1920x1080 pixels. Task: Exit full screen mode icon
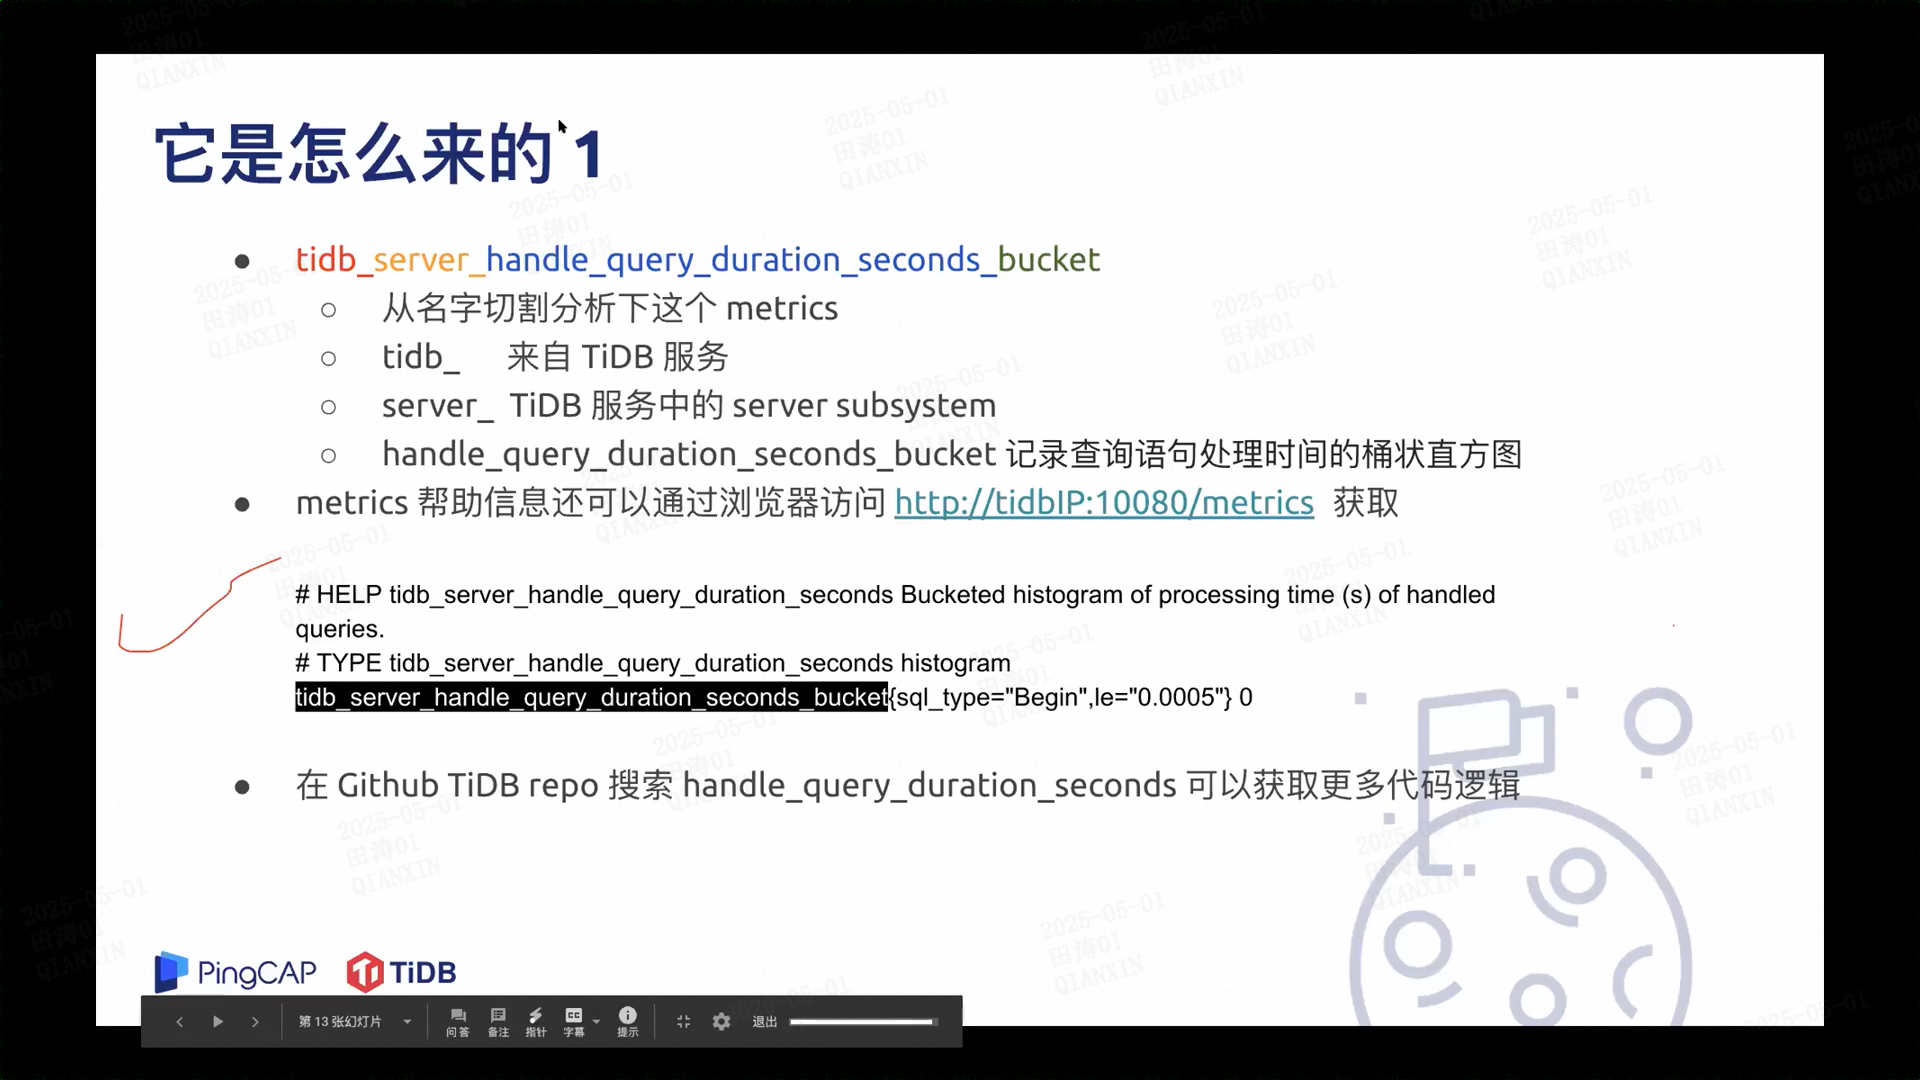pos(684,1022)
